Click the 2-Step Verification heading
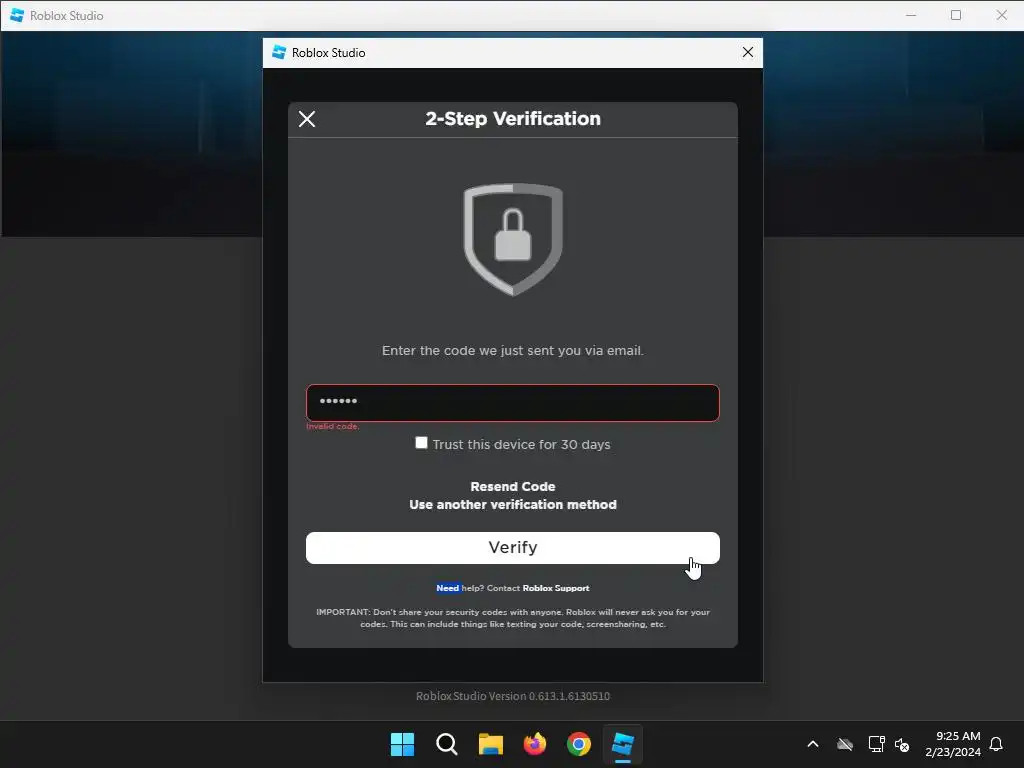1024x768 pixels. pos(513,119)
